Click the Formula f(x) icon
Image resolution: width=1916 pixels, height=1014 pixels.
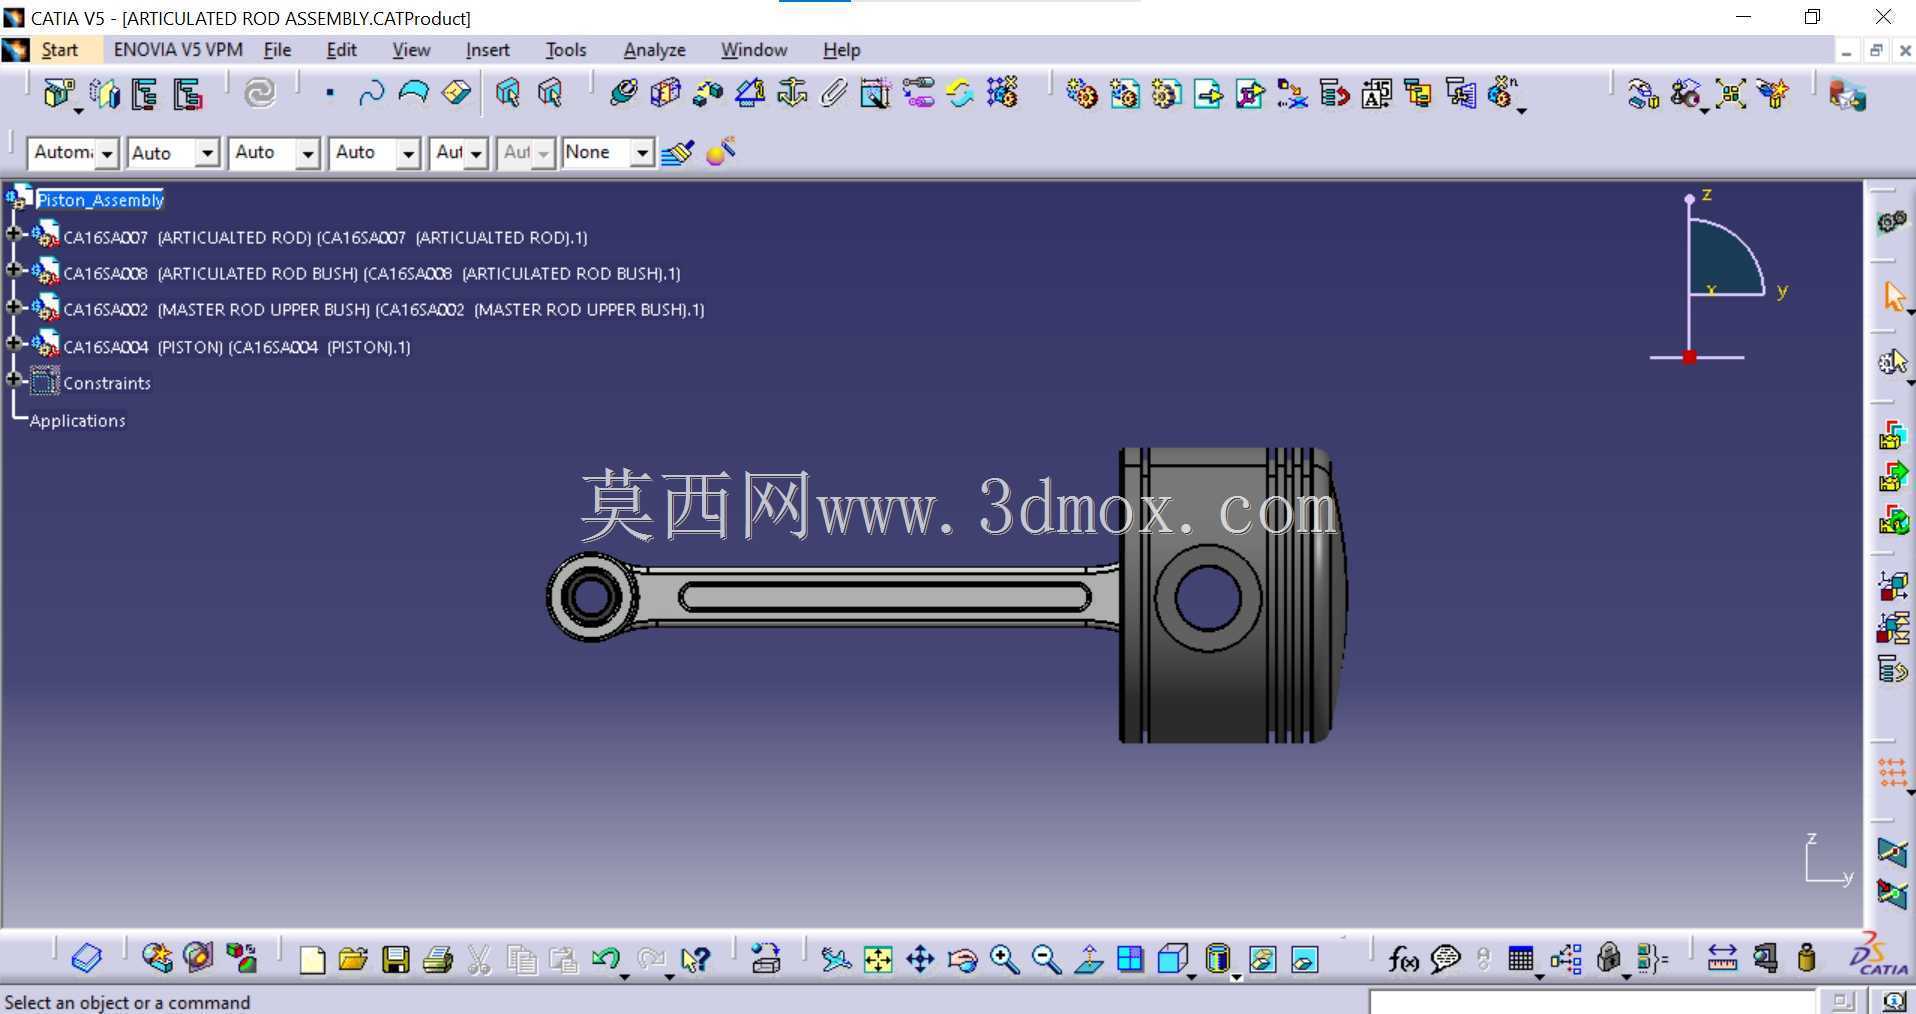1402,960
